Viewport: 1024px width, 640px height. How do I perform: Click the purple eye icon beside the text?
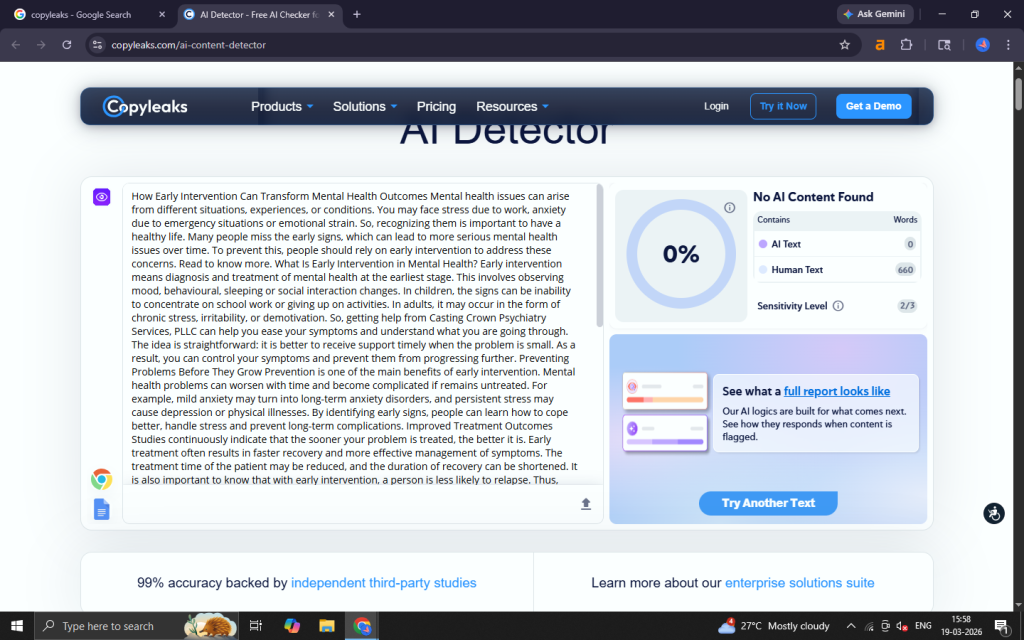click(101, 197)
